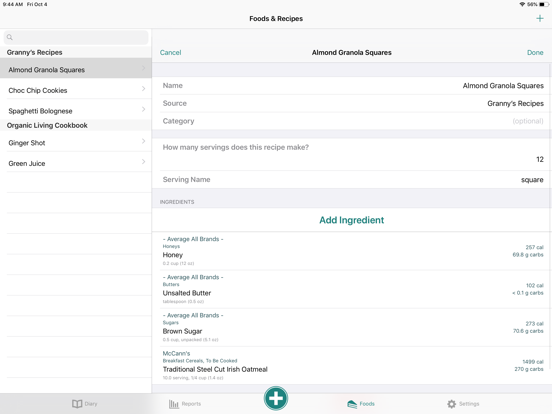
Task: Tap the large green add button at bottom
Action: pyautogui.click(x=276, y=398)
